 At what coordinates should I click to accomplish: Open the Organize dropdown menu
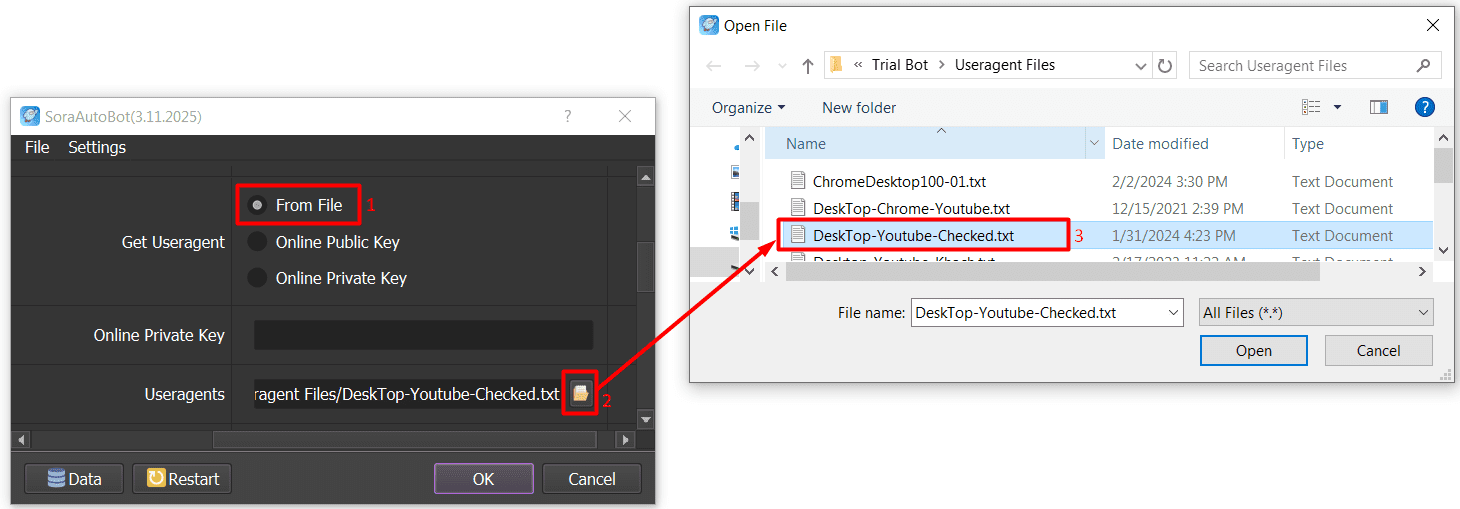pyautogui.click(x=748, y=108)
